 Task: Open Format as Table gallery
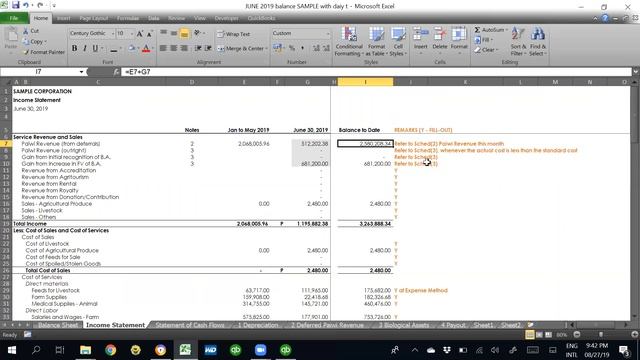[376, 42]
